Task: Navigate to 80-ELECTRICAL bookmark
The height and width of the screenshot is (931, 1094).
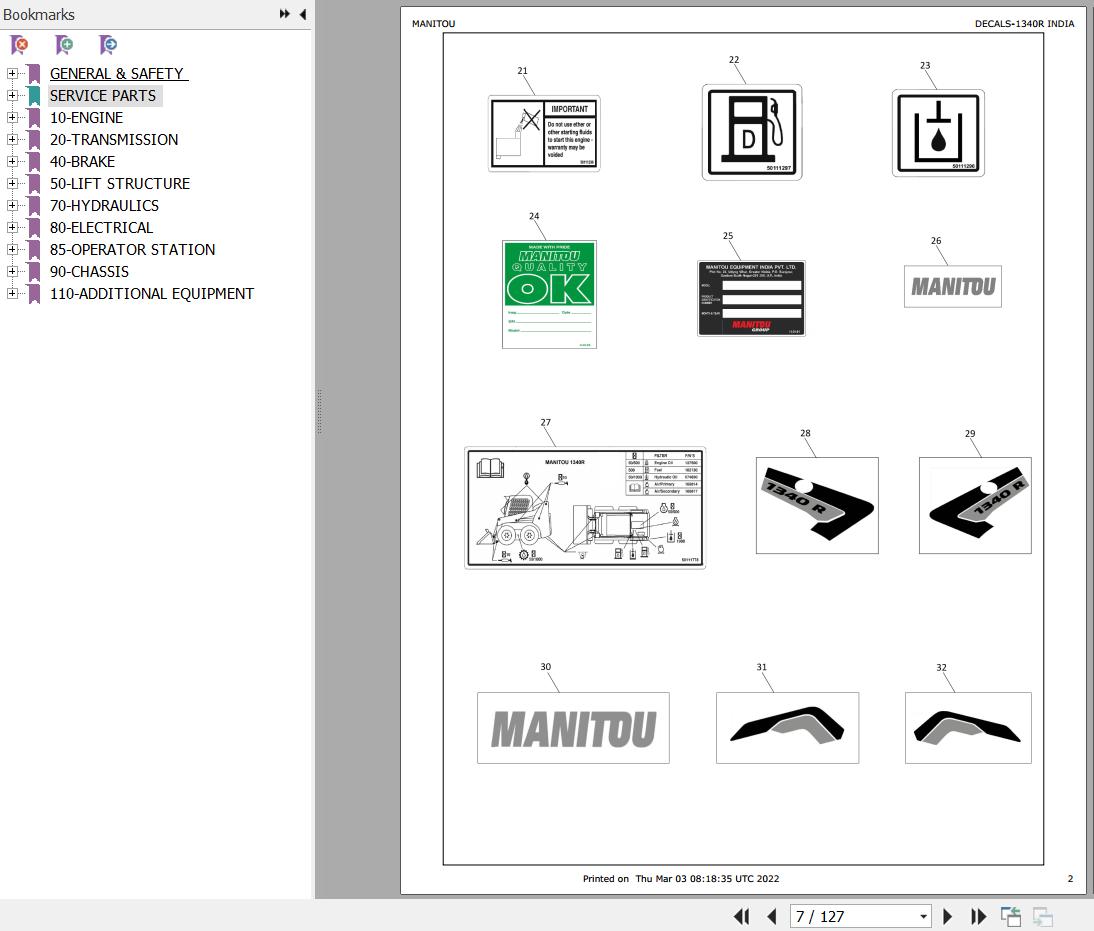Action: (x=102, y=228)
